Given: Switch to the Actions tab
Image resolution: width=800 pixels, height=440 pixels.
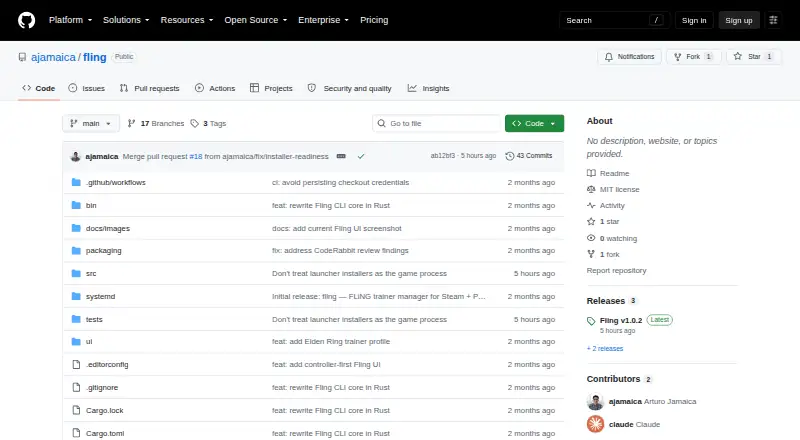Looking at the screenshot, I should click(x=215, y=88).
